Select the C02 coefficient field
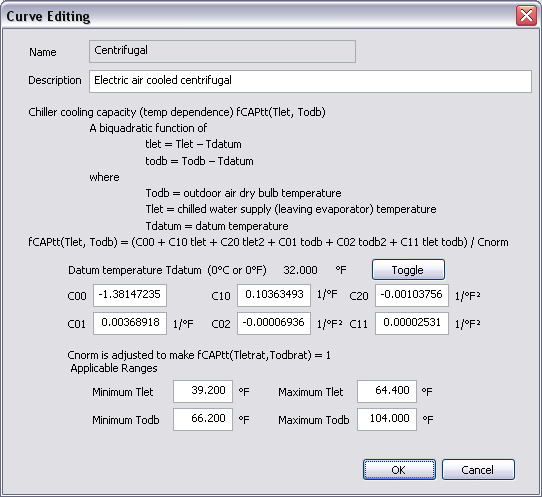Viewport: 542px width, 497px height. coord(274,323)
